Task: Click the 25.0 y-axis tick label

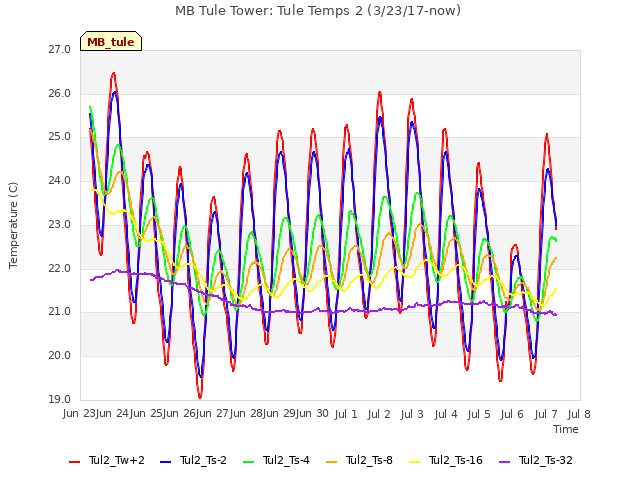Action: point(60,137)
